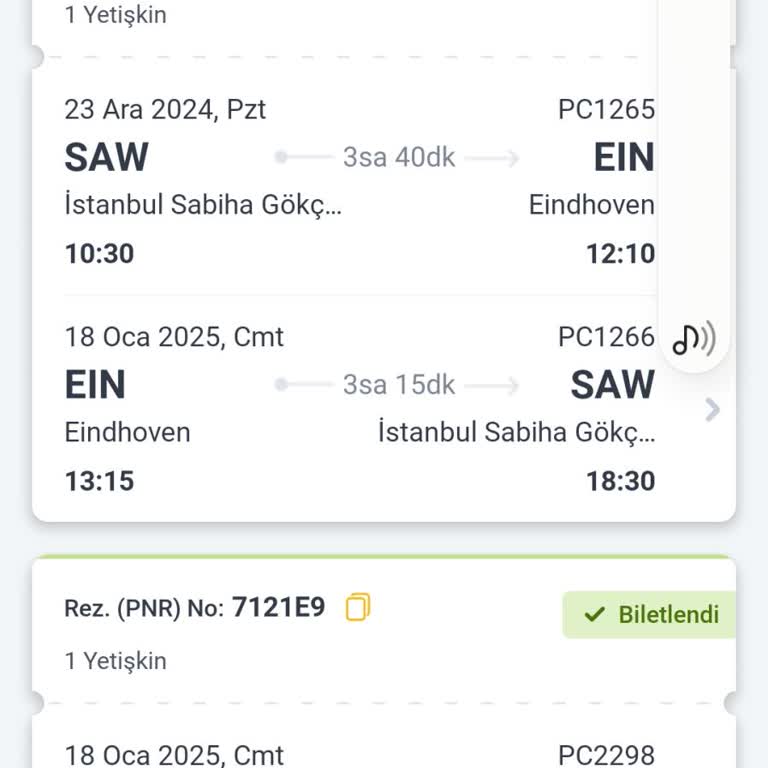This screenshot has width=768, height=768.
Task: Open the SAW departure airport at 10:30
Action: click(x=107, y=158)
